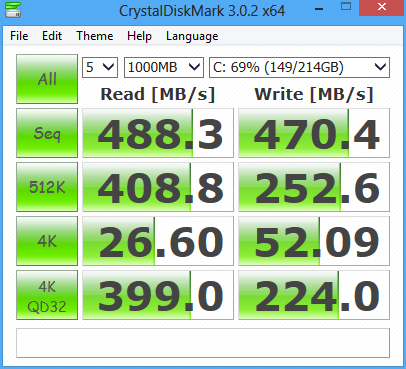The image size is (406, 369).
Task: Open the File menu
Action: (x=19, y=36)
